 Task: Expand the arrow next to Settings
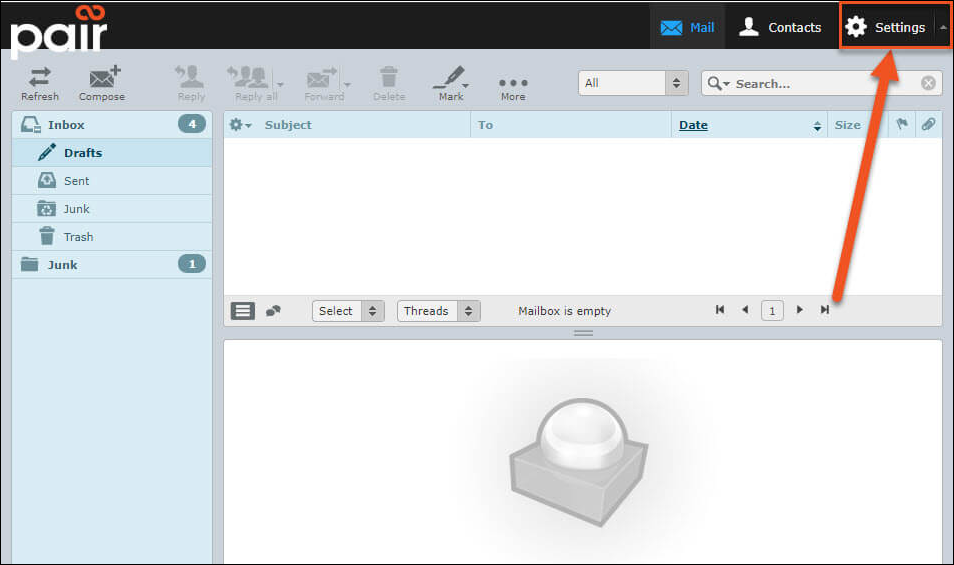(x=942, y=27)
